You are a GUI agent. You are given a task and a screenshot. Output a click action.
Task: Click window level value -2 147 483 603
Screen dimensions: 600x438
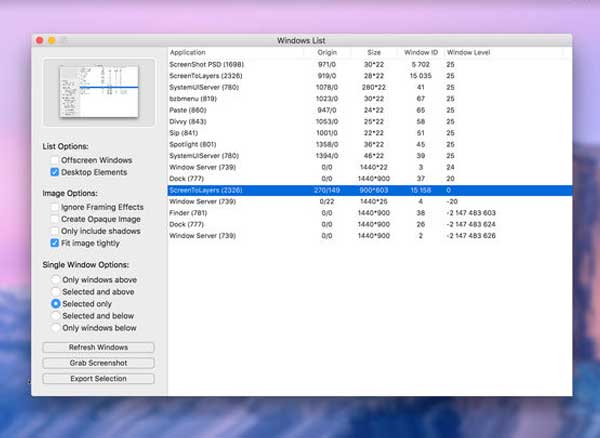471,213
